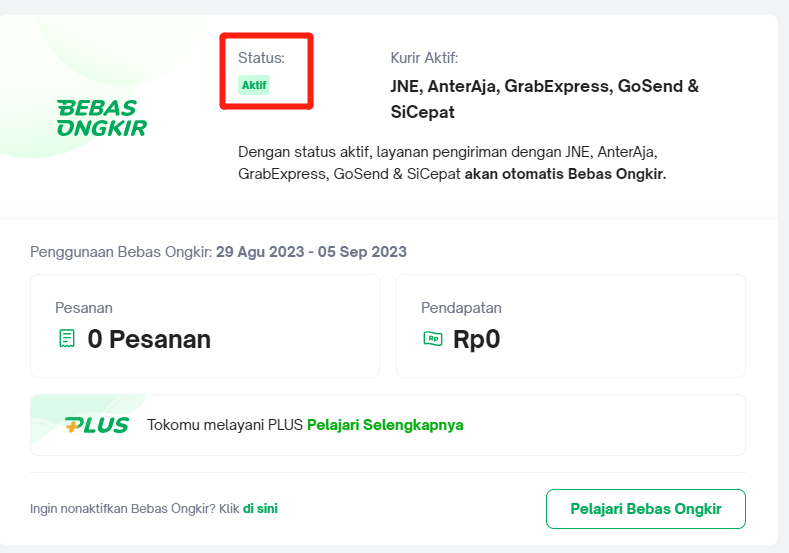Click the active courier list starting with JNE

point(544,98)
